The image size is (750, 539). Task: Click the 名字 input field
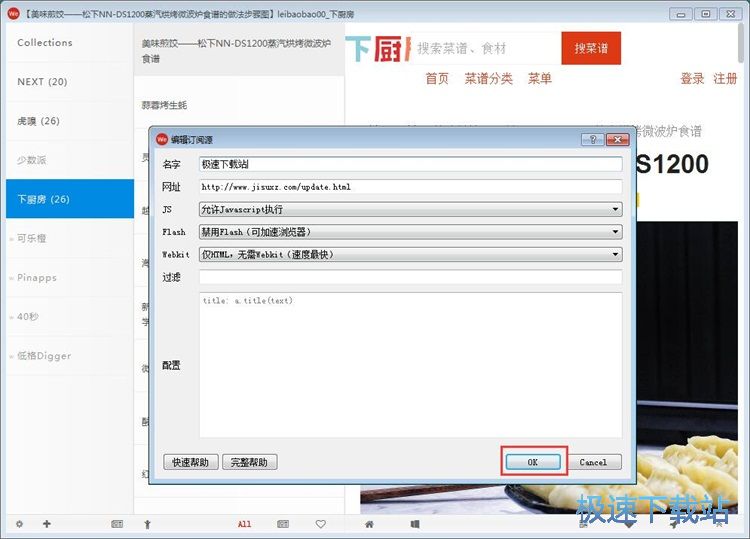410,164
